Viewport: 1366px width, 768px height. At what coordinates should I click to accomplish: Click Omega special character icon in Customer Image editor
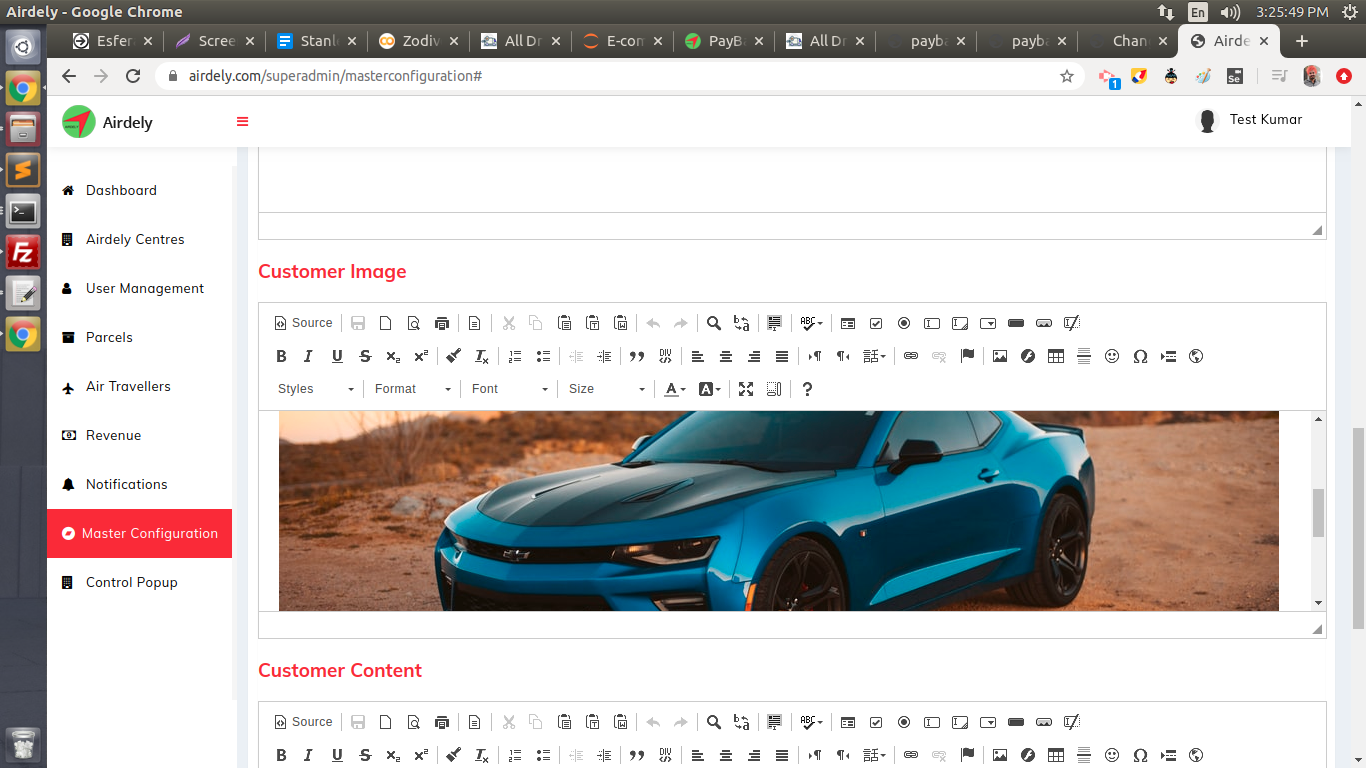tap(1139, 356)
